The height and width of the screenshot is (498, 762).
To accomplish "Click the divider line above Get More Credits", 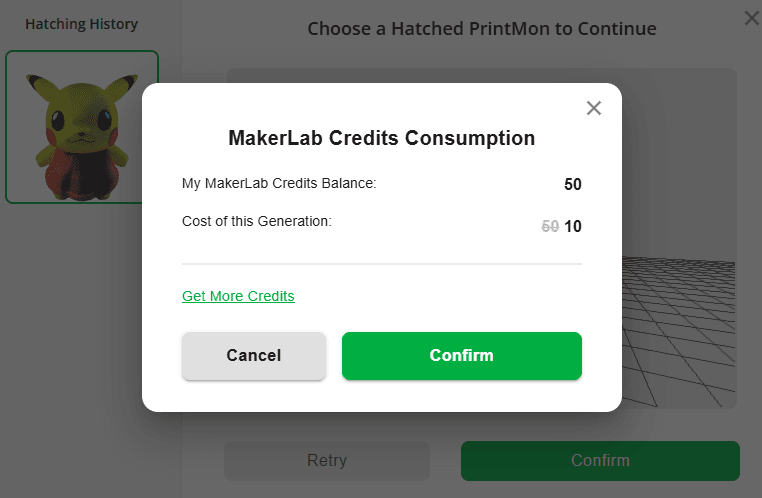I will pyautogui.click(x=381, y=264).
